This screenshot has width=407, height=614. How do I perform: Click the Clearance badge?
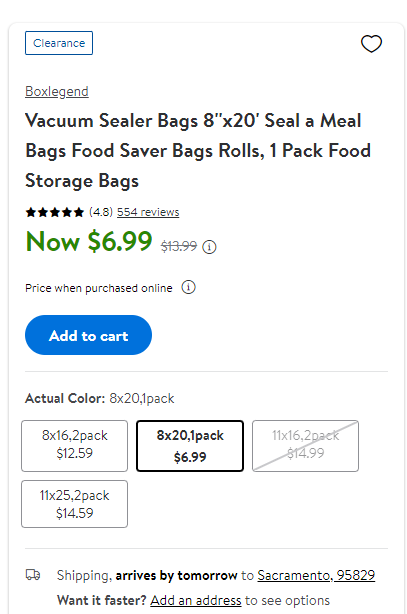tap(59, 43)
